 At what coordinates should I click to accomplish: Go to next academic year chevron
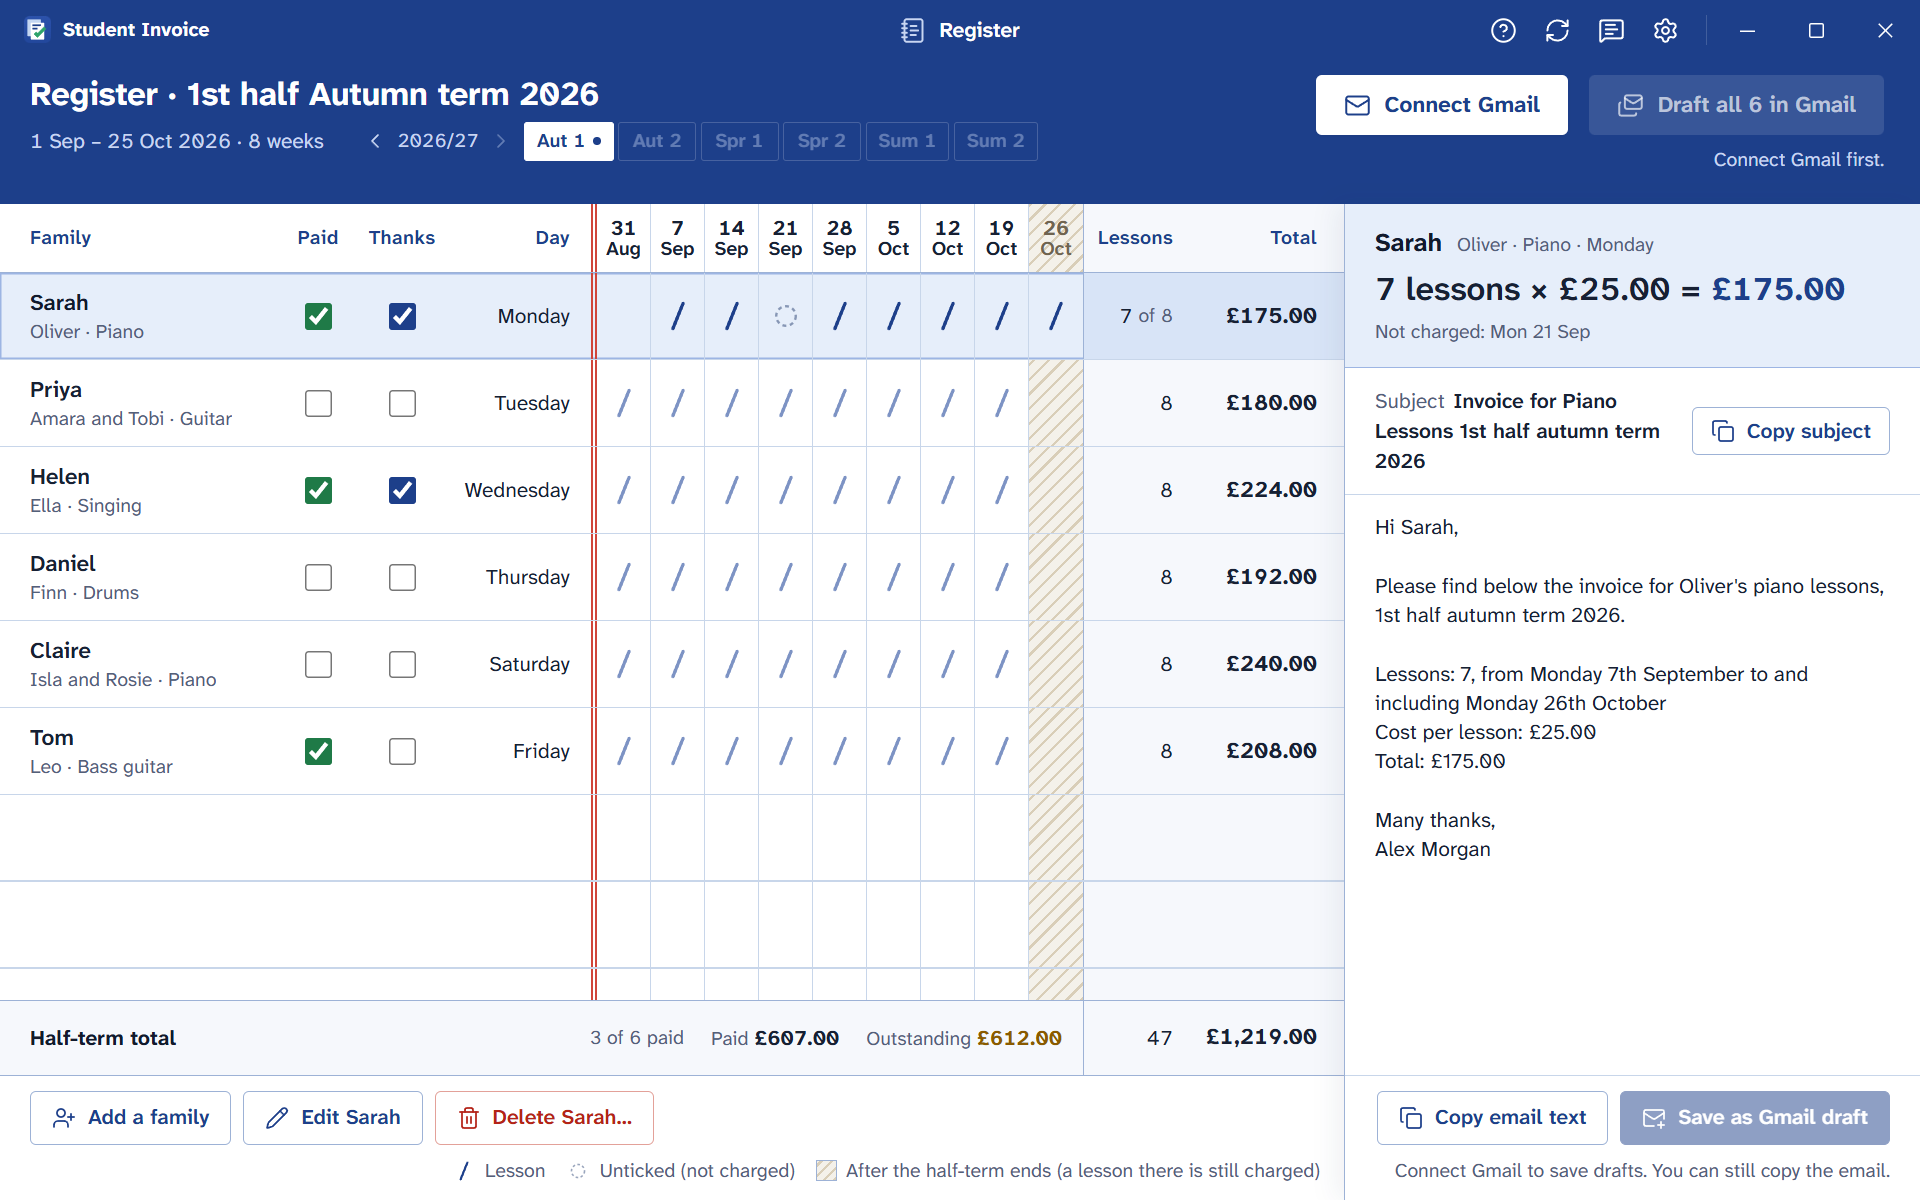(501, 141)
